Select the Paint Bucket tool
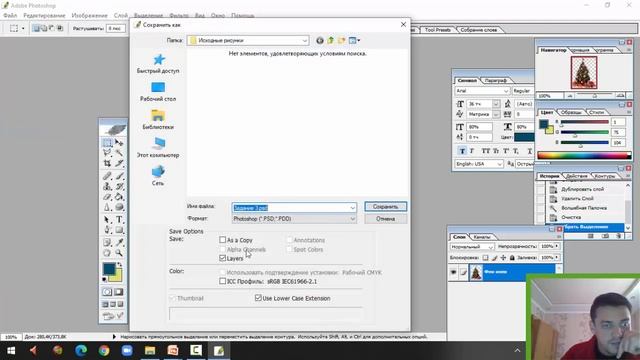Viewport: 640px width, 360px height. pyautogui.click(x=119, y=197)
